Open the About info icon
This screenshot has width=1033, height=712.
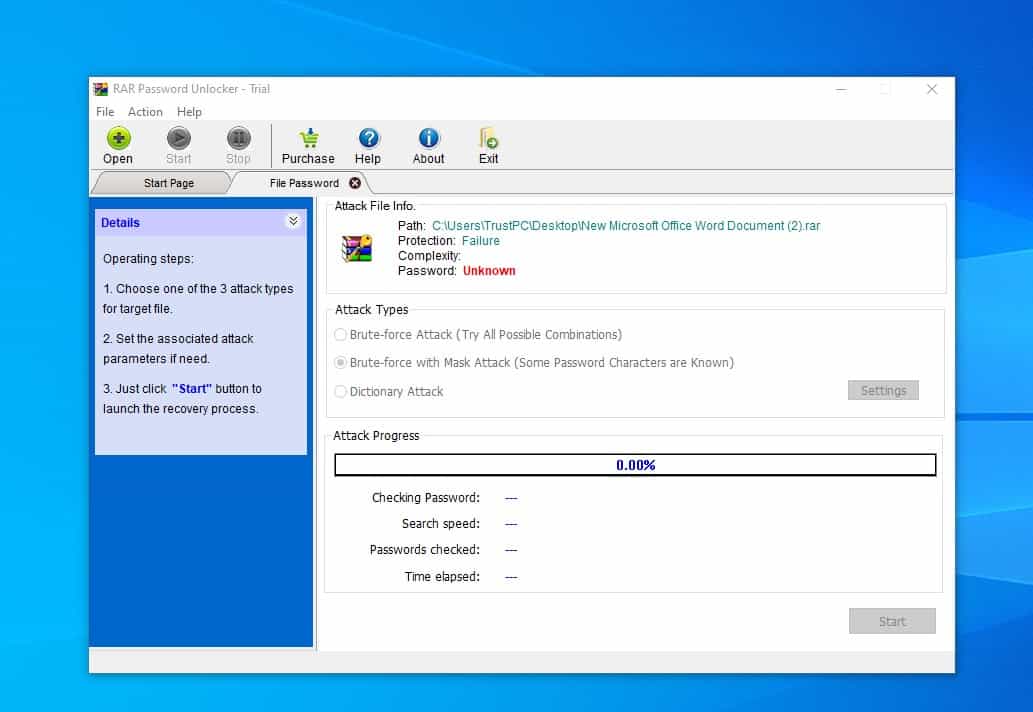428,138
